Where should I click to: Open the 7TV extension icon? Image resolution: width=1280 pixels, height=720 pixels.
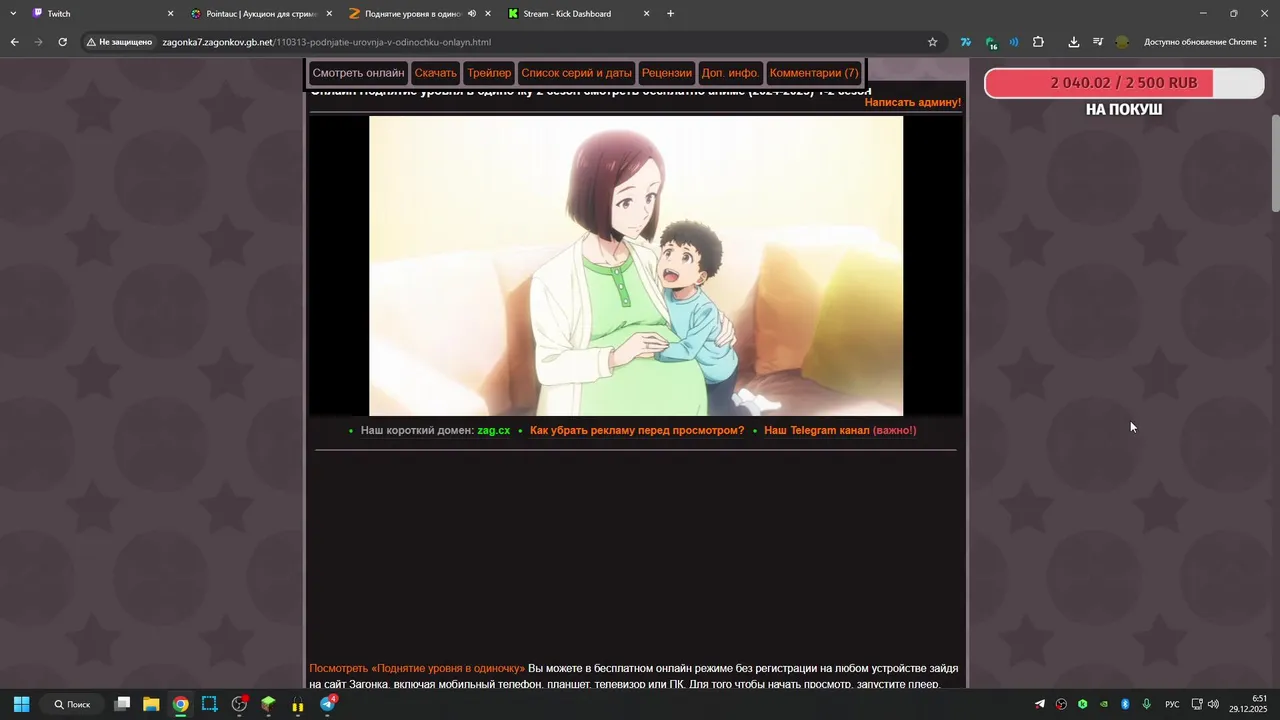pos(966,42)
